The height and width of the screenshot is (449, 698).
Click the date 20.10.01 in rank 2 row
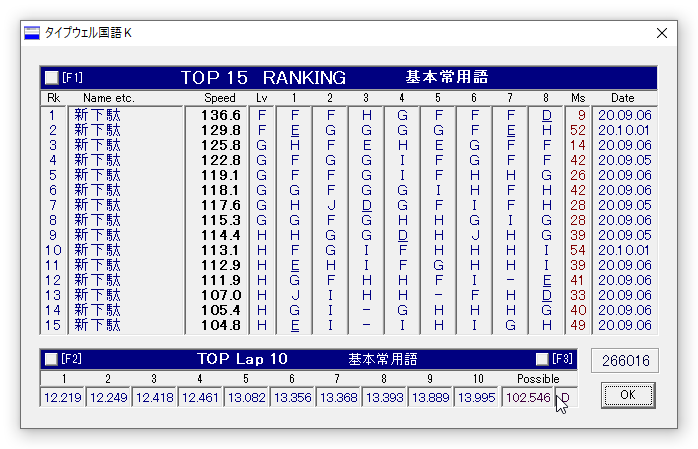pos(624,130)
